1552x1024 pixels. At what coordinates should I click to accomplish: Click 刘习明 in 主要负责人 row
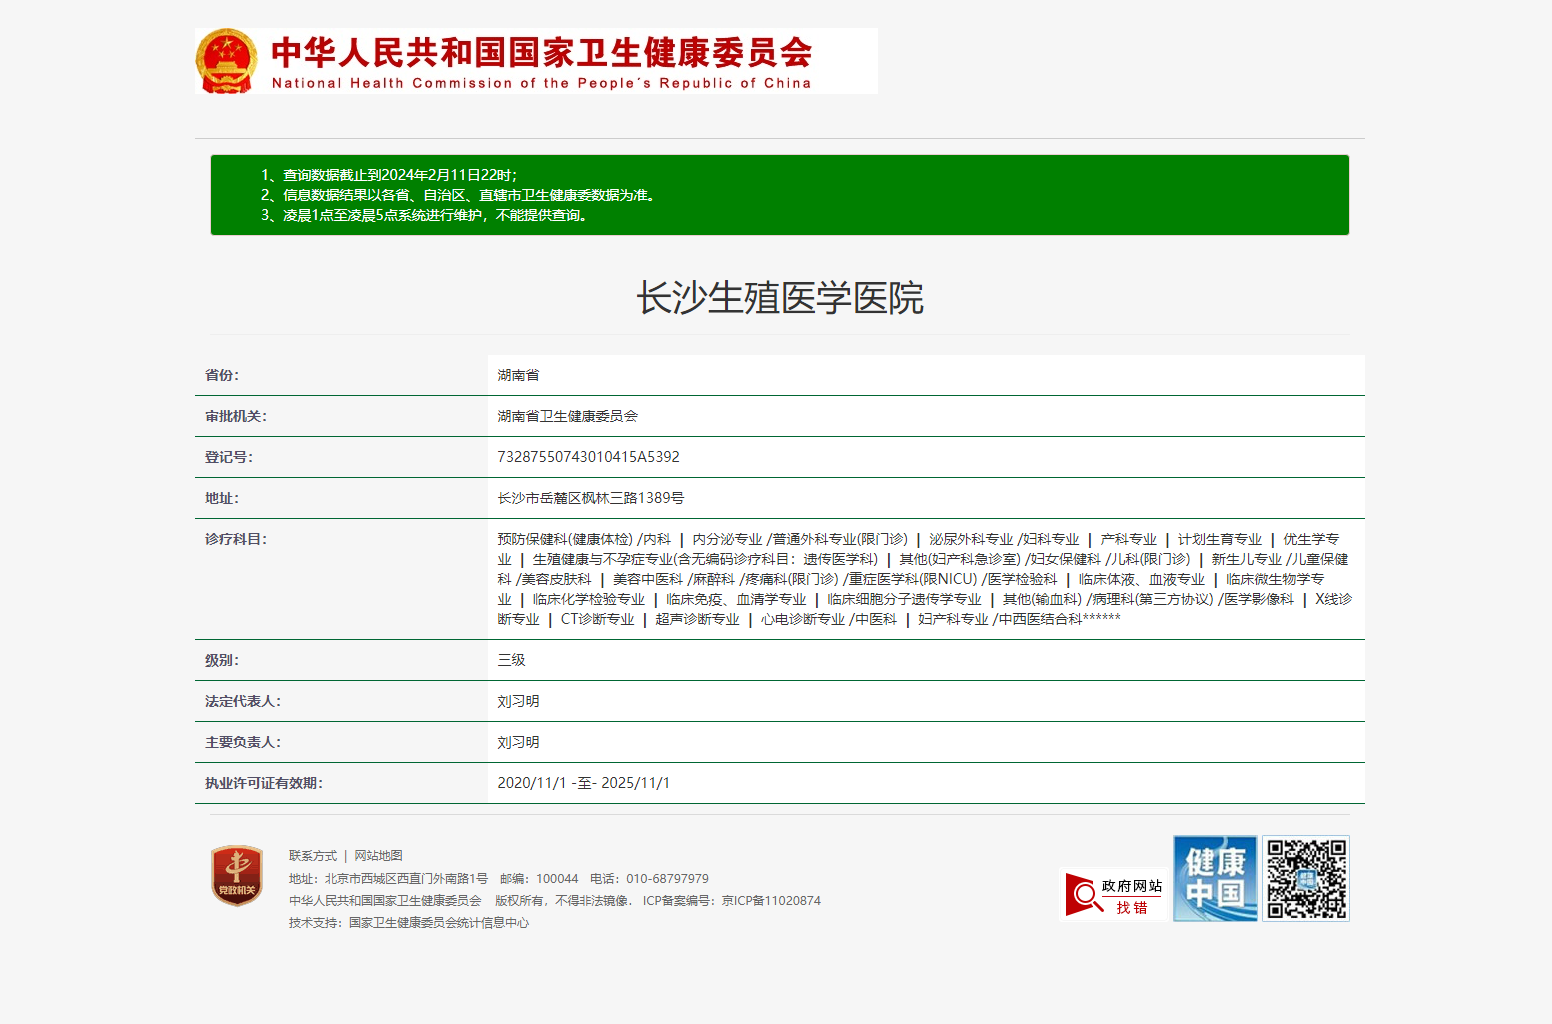(x=518, y=742)
